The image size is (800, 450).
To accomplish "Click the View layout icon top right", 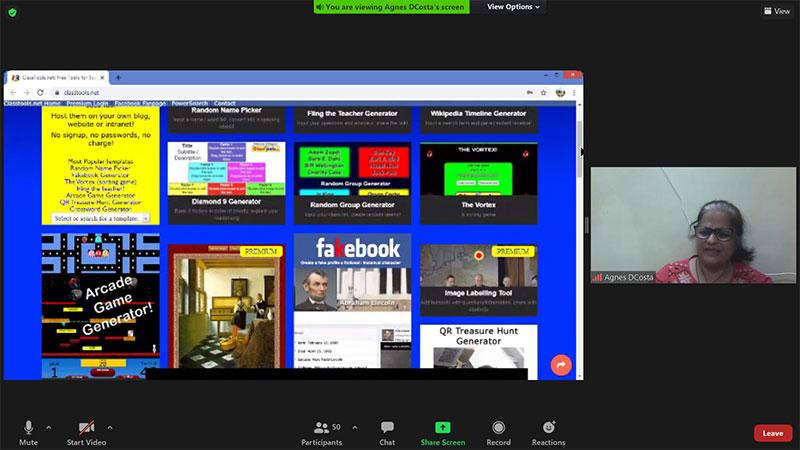I will tap(777, 11).
